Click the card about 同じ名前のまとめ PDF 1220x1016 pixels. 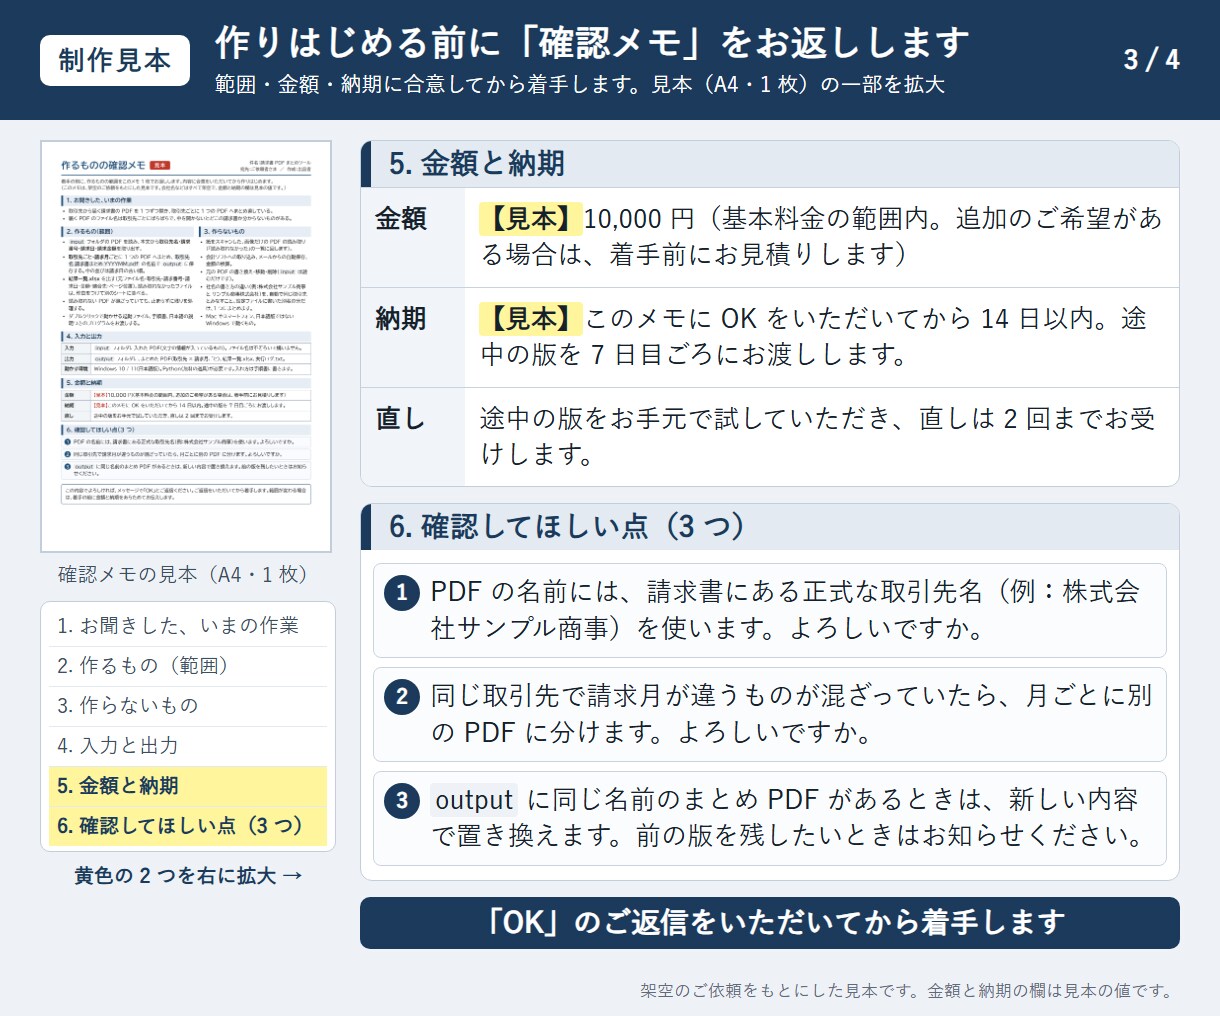[770, 819]
